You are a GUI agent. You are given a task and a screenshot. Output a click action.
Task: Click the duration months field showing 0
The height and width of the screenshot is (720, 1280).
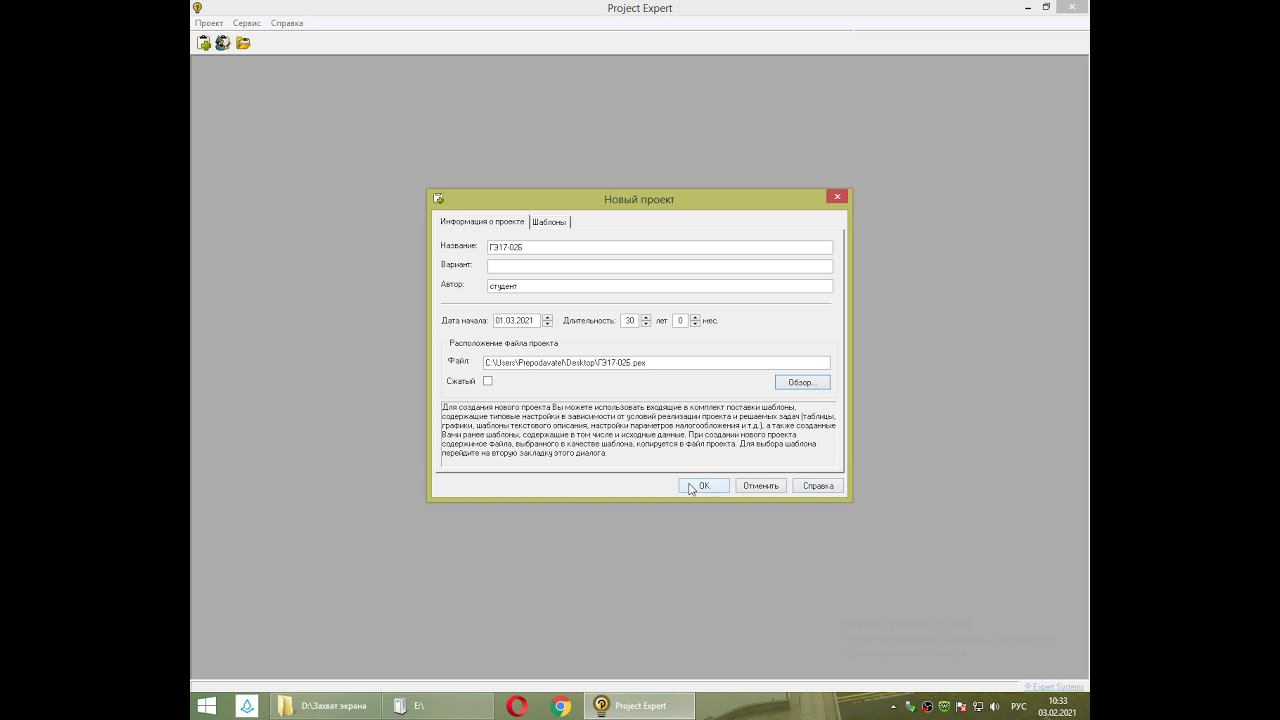(681, 321)
